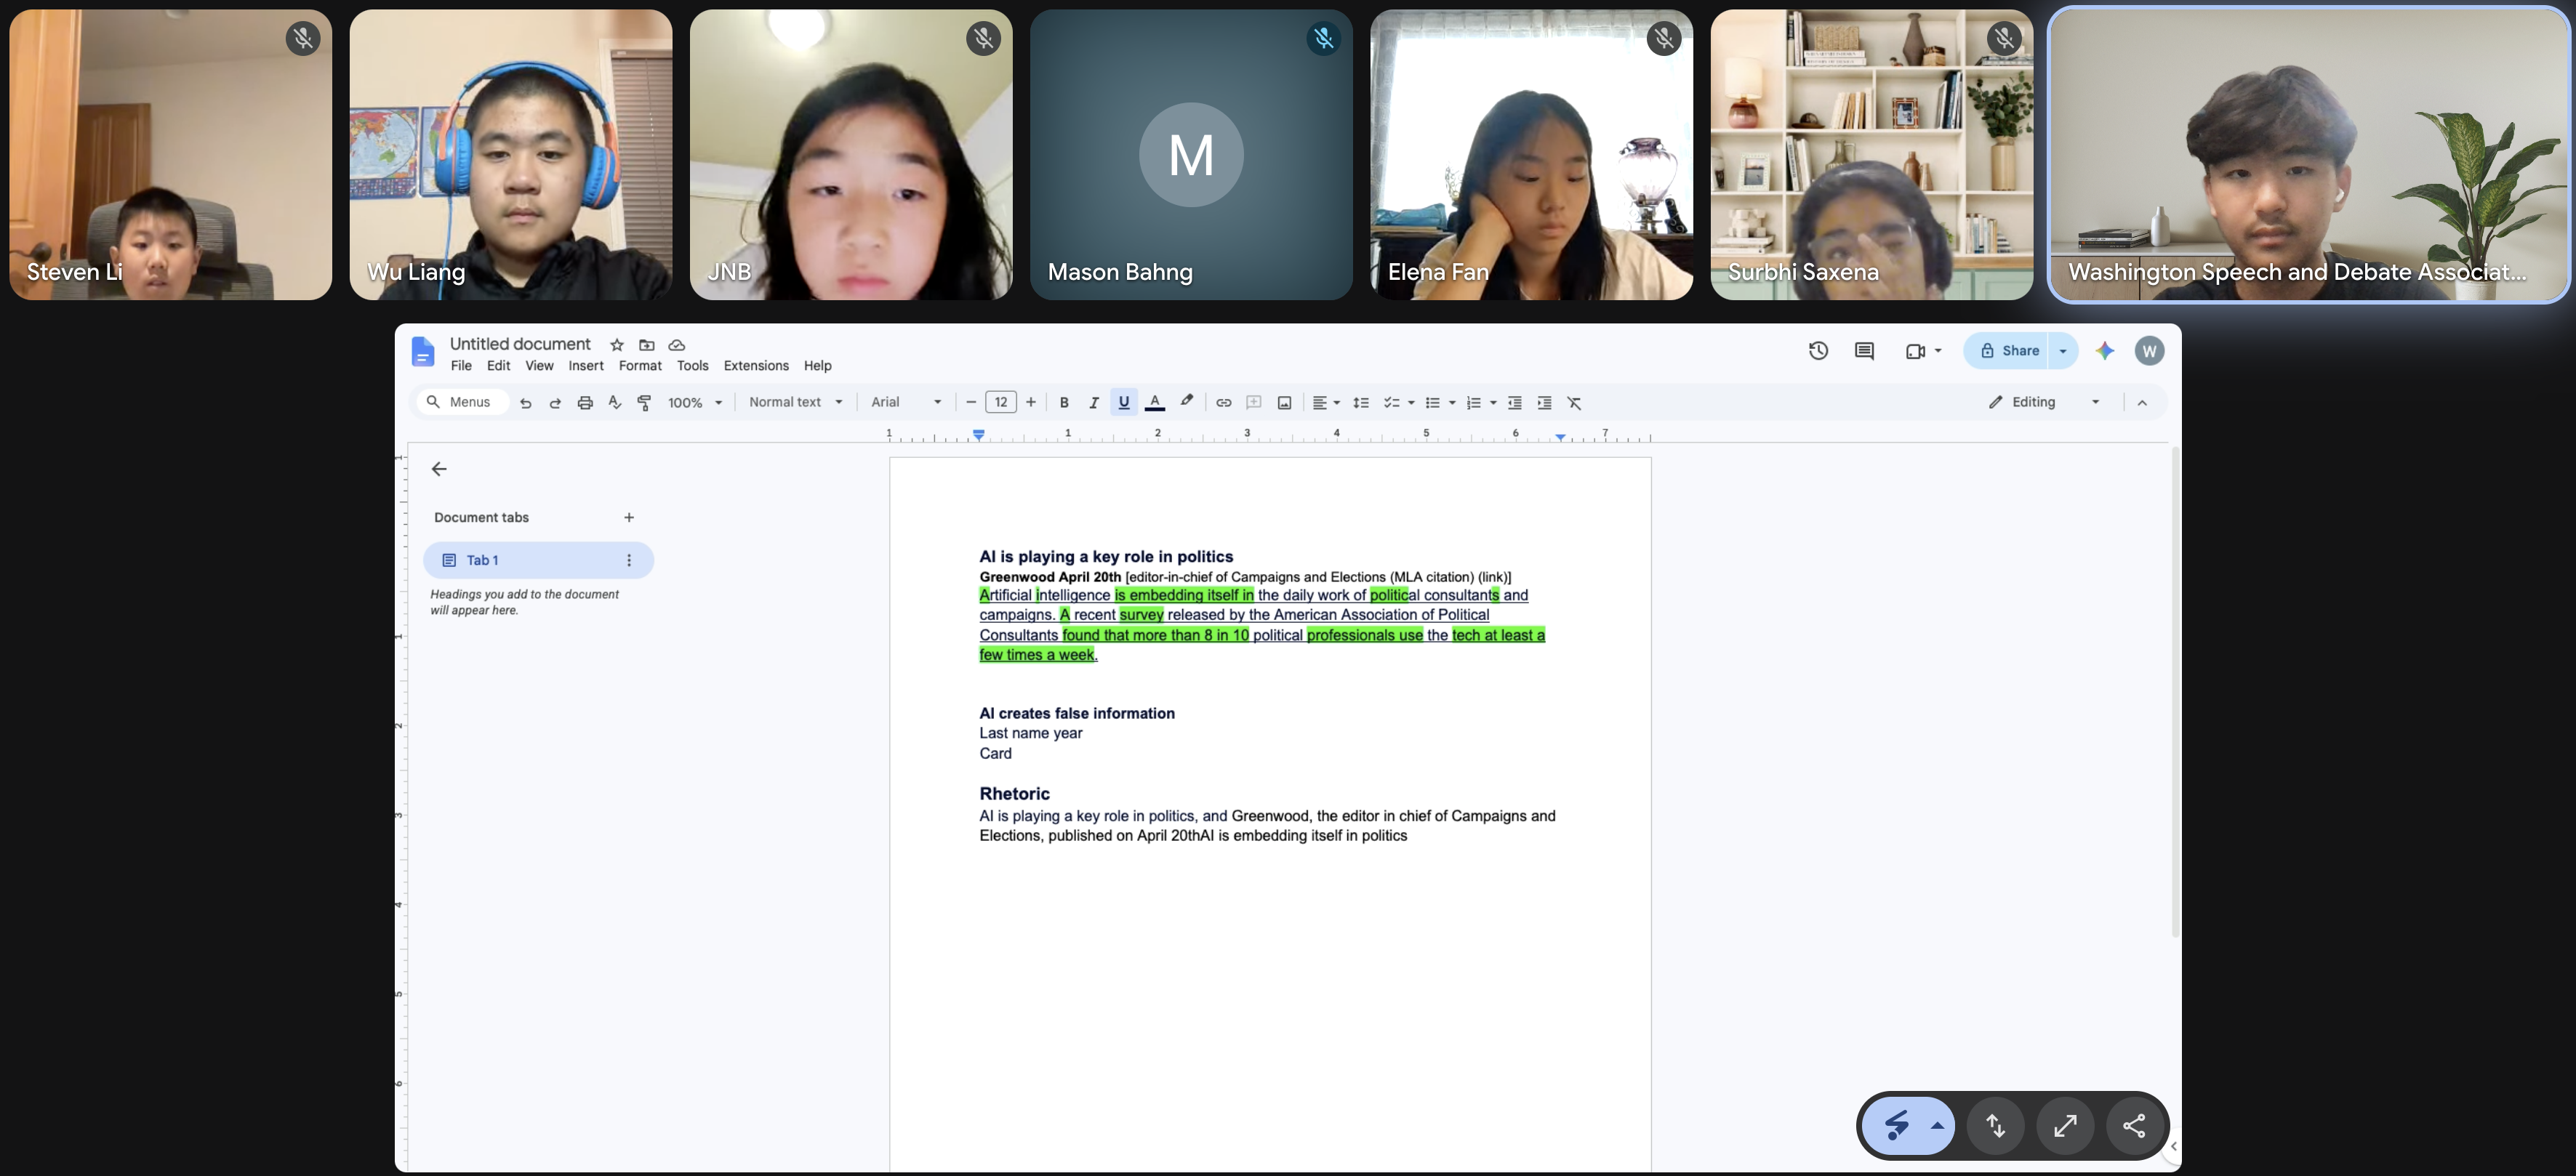Increase the font size

click(x=1031, y=403)
